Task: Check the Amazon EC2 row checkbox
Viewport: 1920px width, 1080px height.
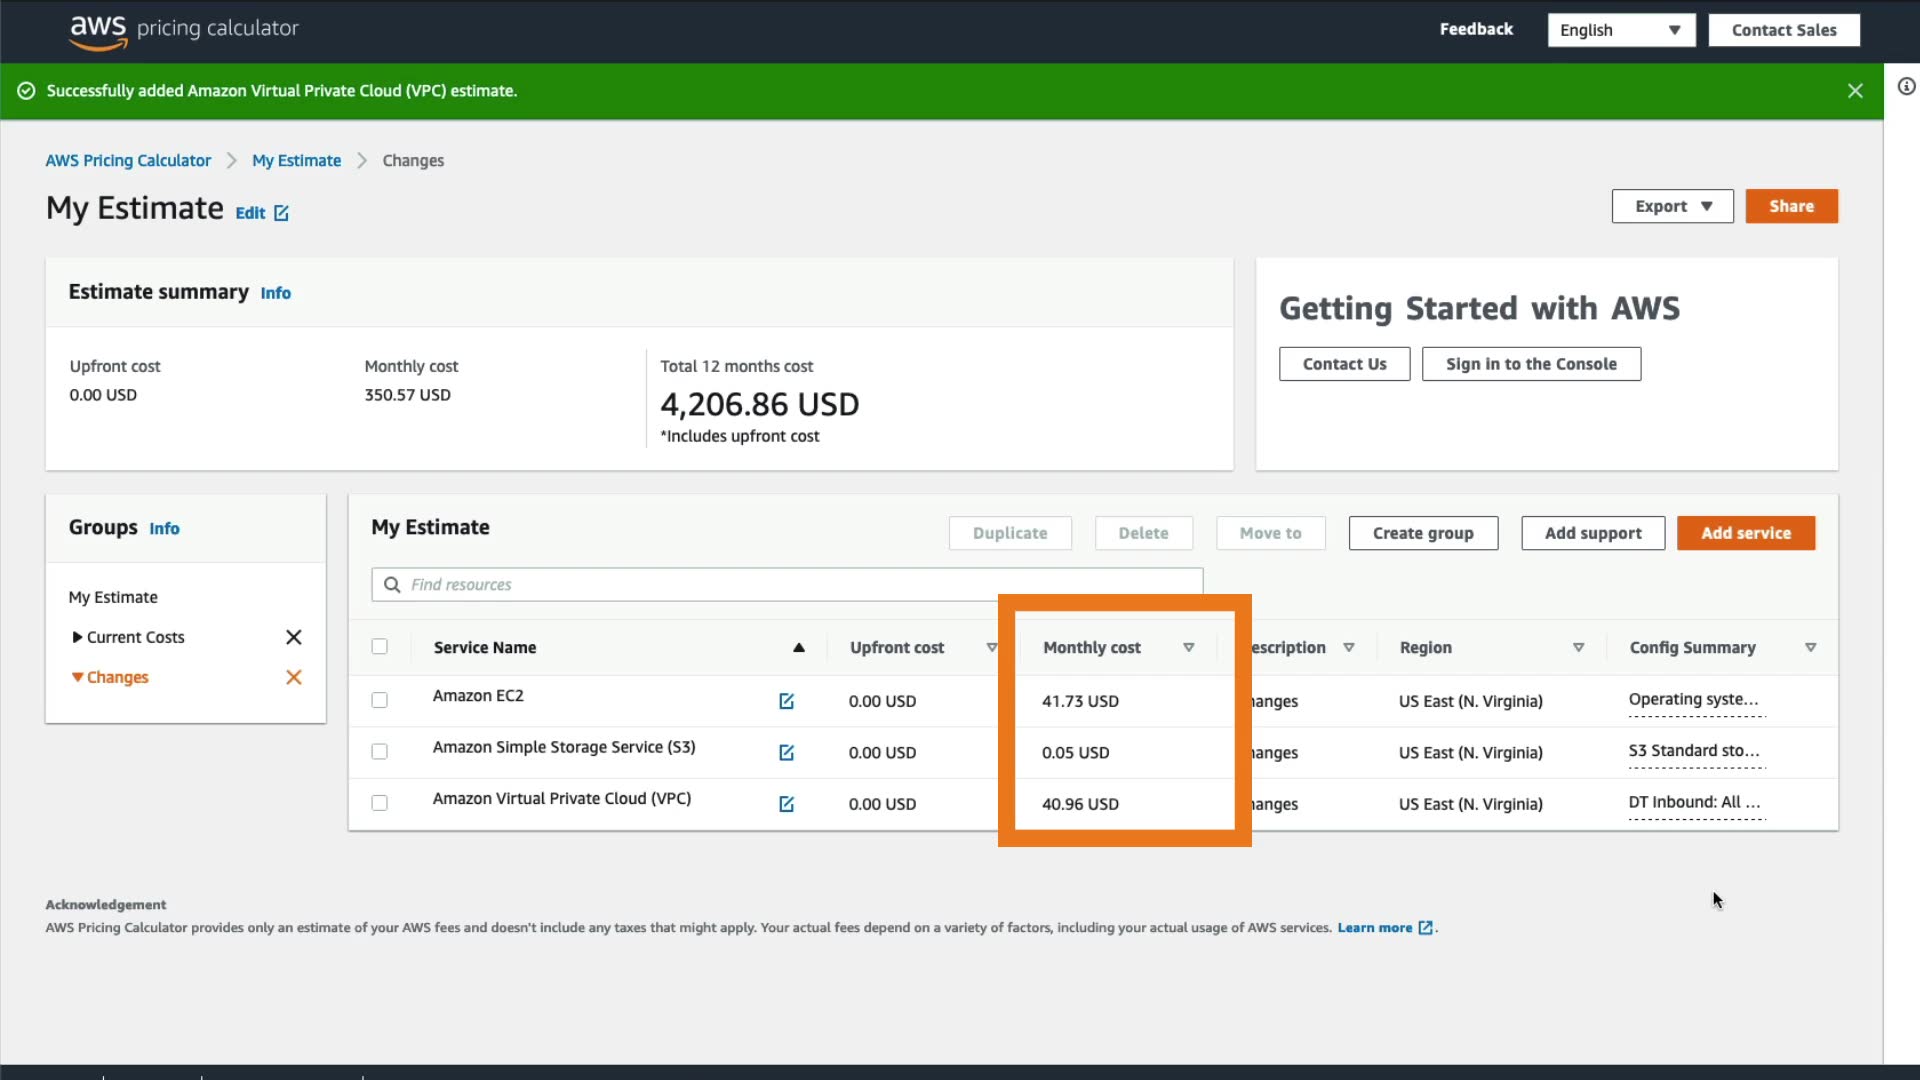Action: pos(379,700)
